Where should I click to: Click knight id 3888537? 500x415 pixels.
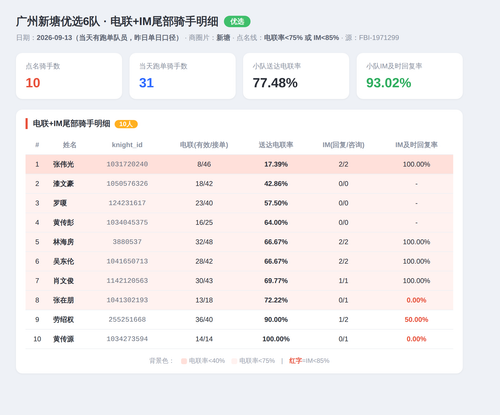coord(127,242)
